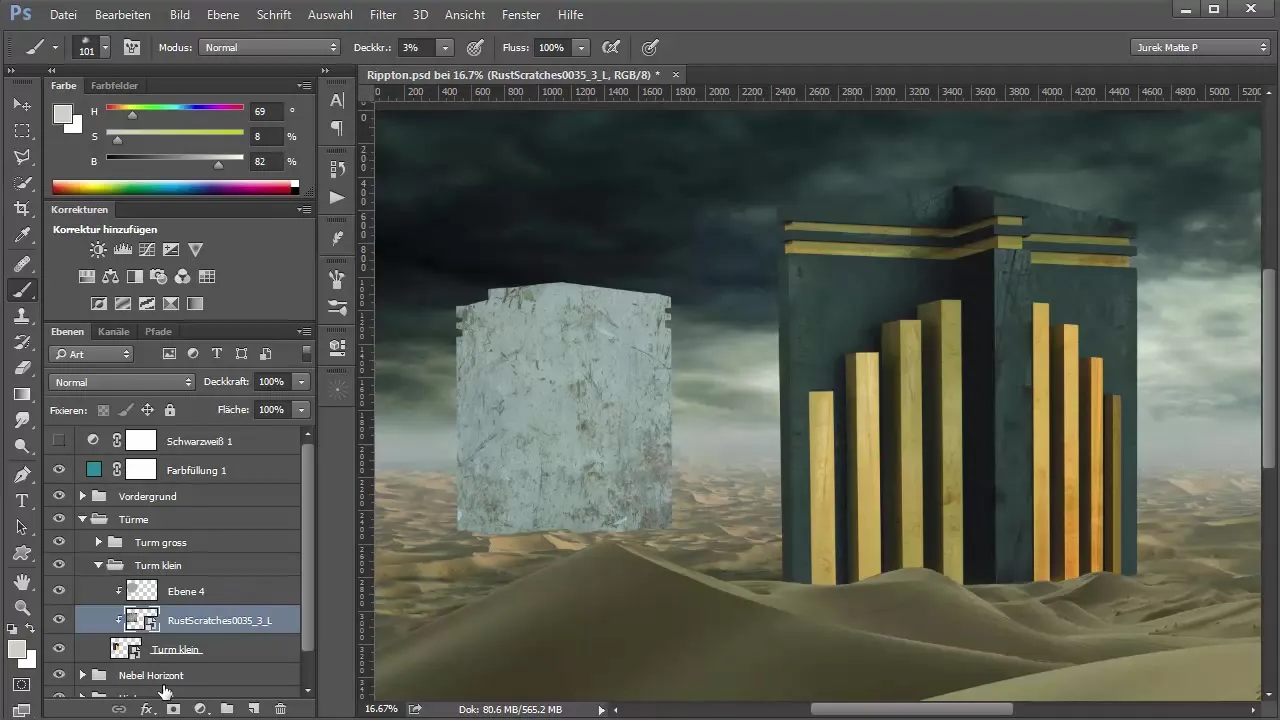Delete layer with trash icon

click(280, 708)
